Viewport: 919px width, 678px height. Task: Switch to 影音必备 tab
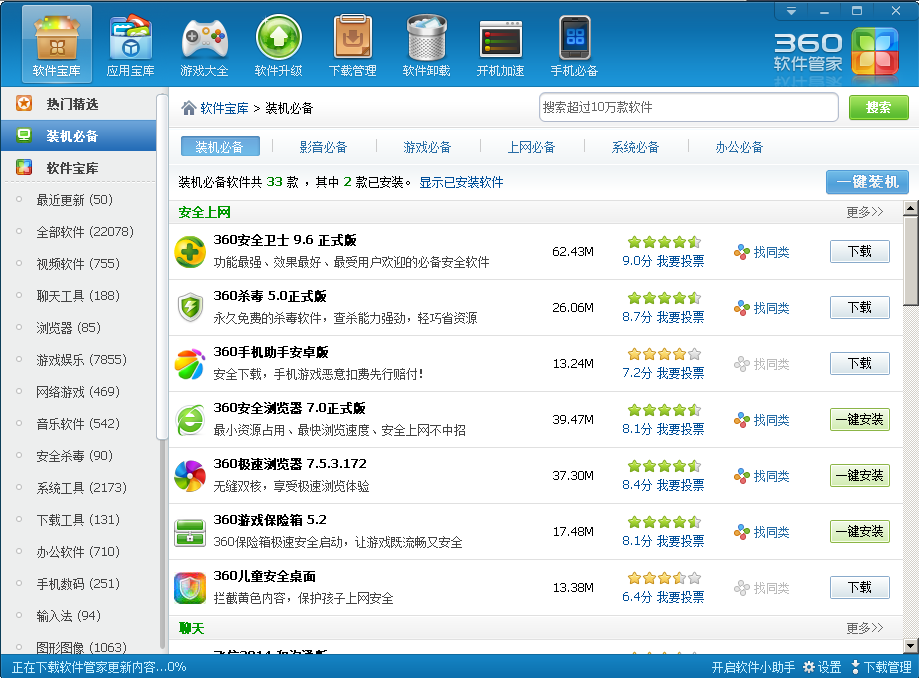[x=323, y=147]
